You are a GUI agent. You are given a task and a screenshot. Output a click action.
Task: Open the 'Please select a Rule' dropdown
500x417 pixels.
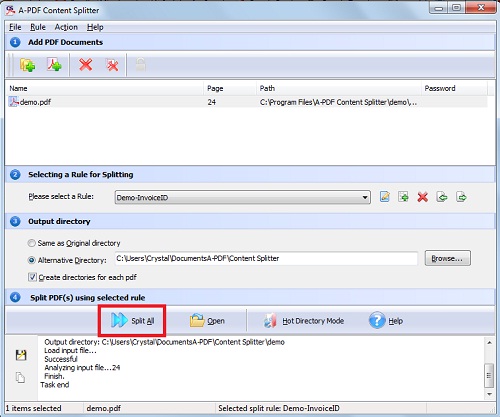(x=242, y=197)
